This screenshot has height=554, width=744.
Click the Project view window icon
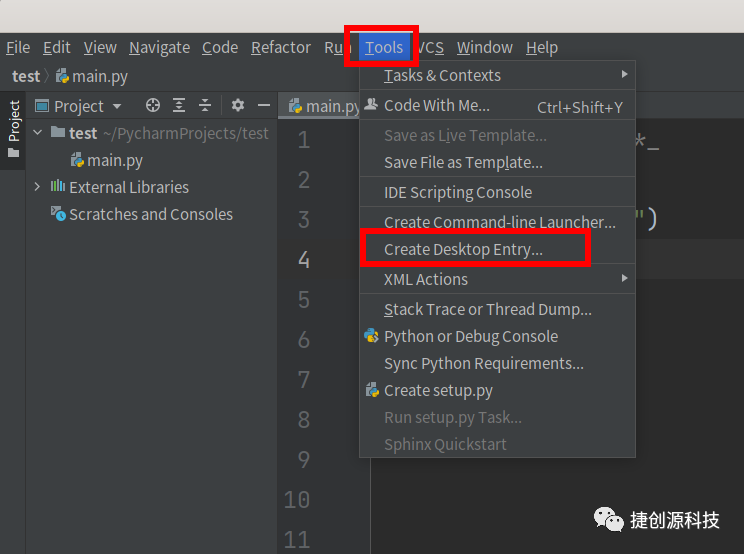tap(42, 106)
